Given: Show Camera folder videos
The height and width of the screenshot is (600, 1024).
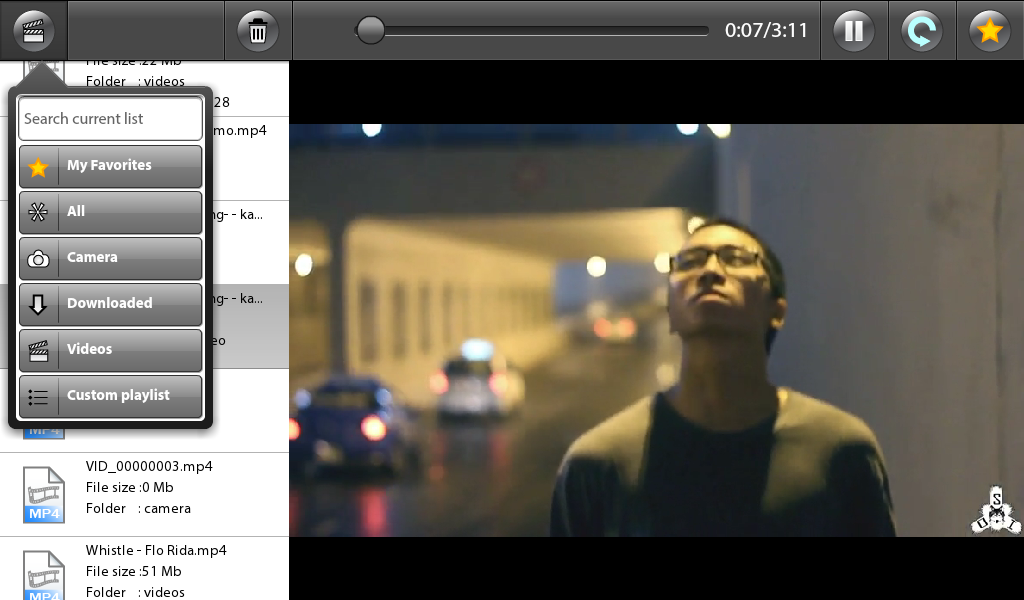Looking at the screenshot, I should coord(110,258).
